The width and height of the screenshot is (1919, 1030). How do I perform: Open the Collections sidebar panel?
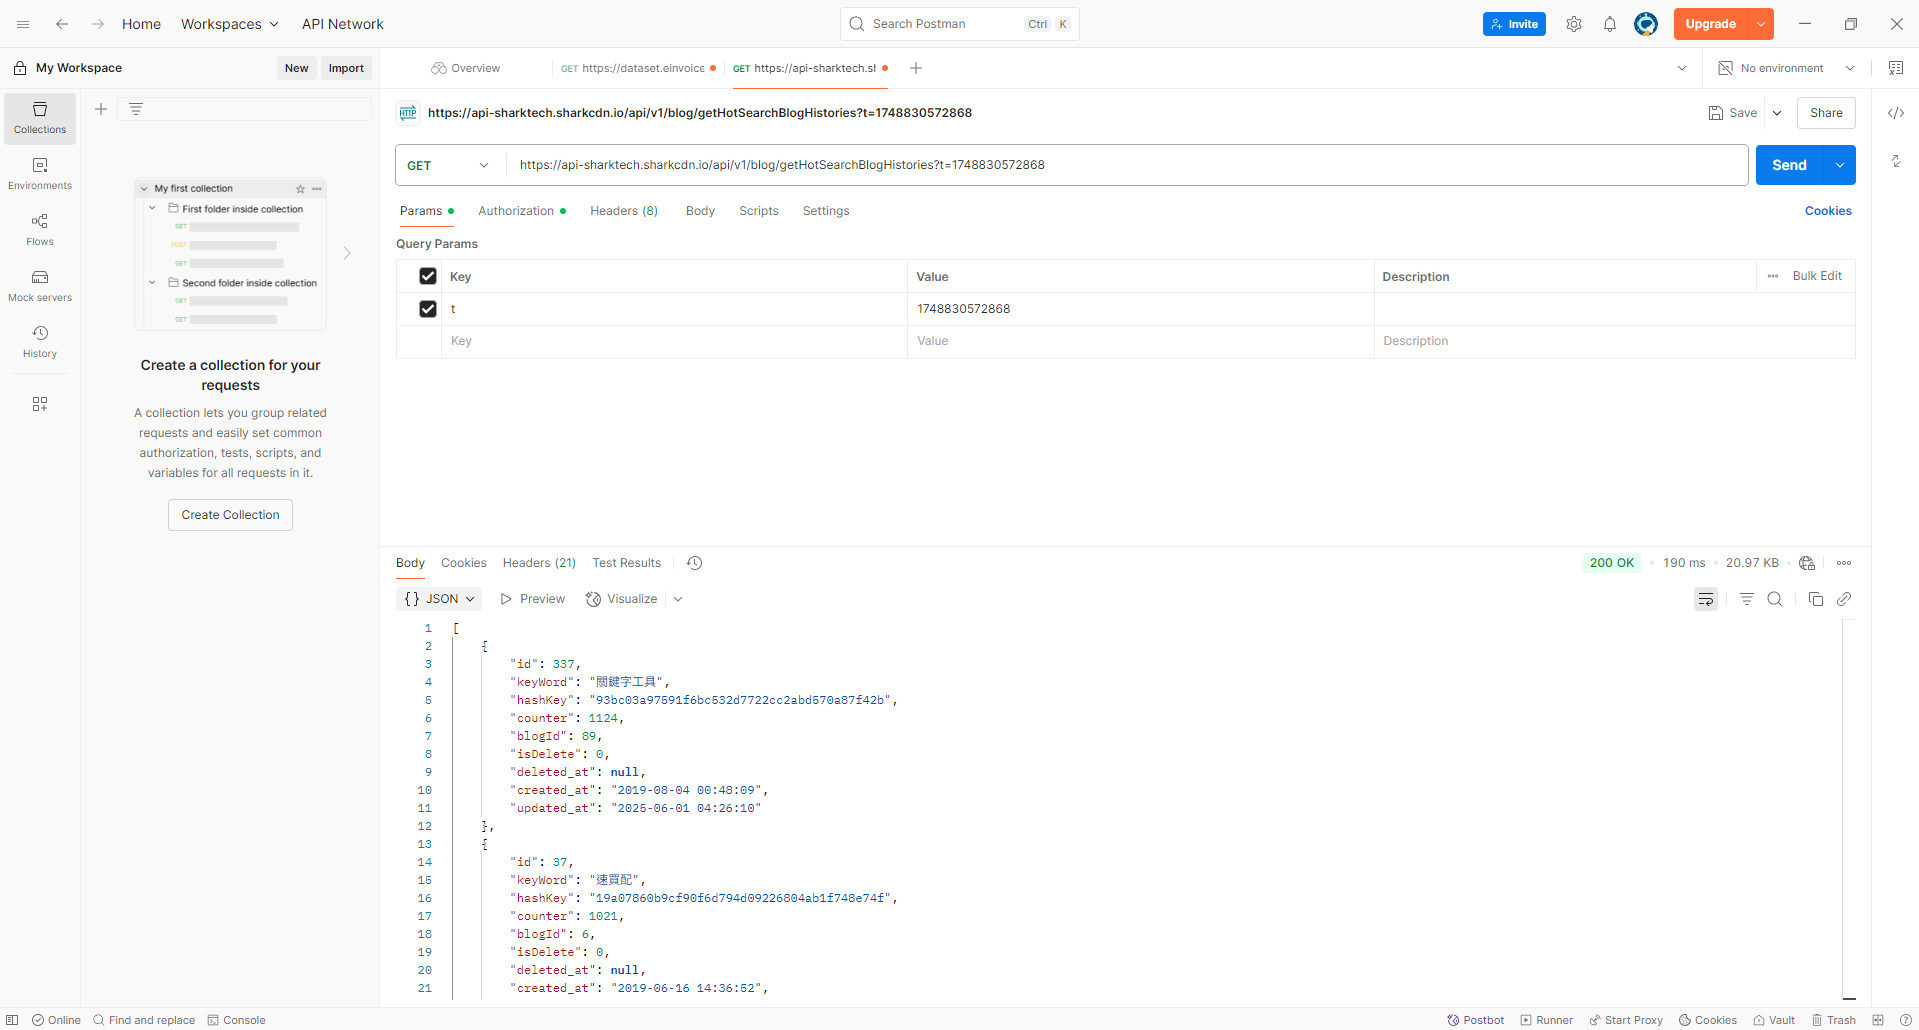pyautogui.click(x=40, y=118)
